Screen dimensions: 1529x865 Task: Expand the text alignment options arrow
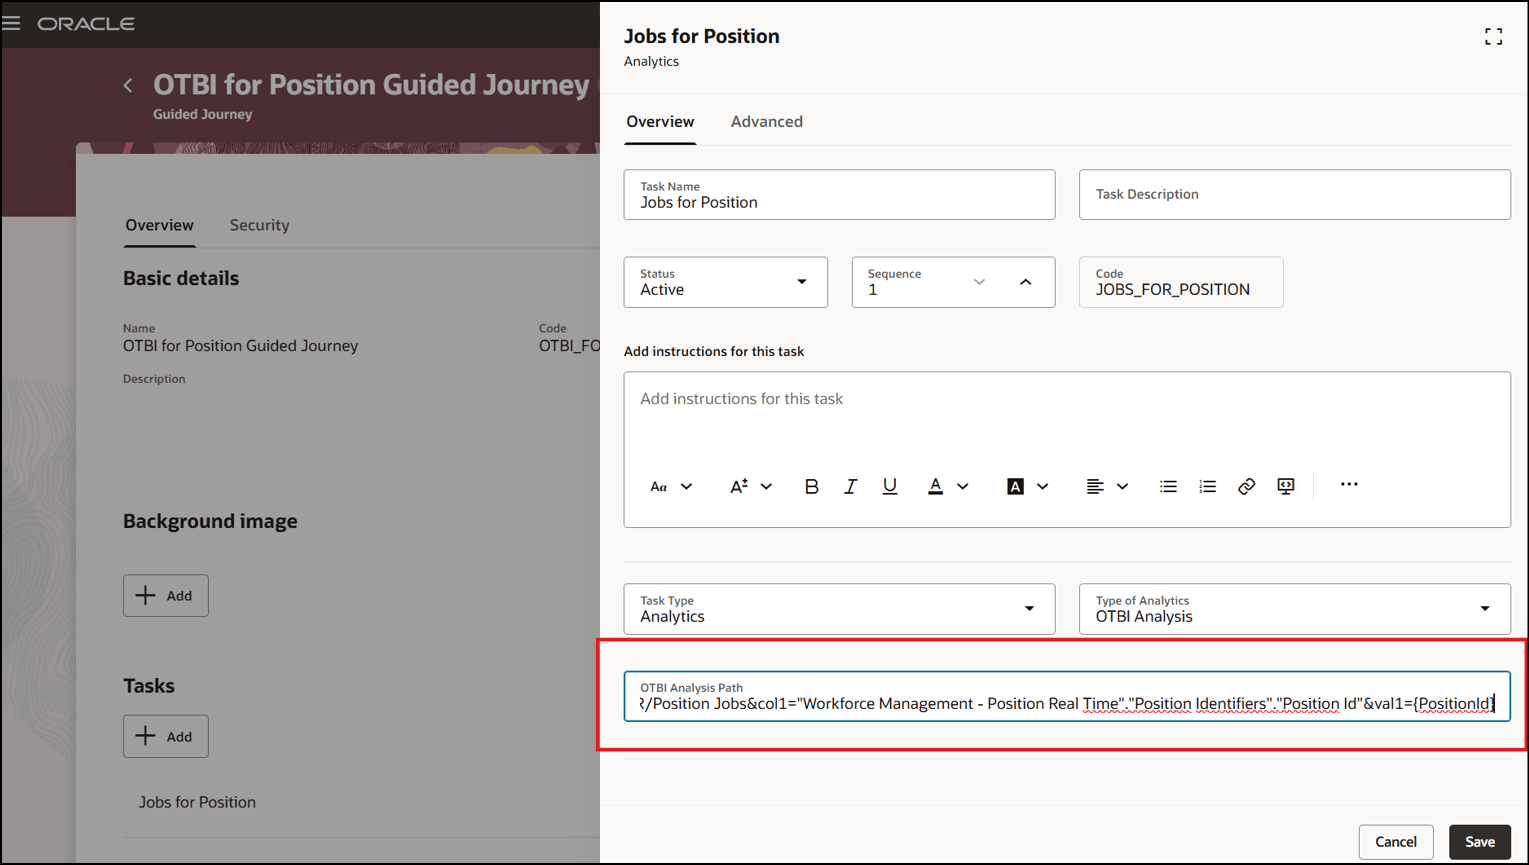point(1122,487)
